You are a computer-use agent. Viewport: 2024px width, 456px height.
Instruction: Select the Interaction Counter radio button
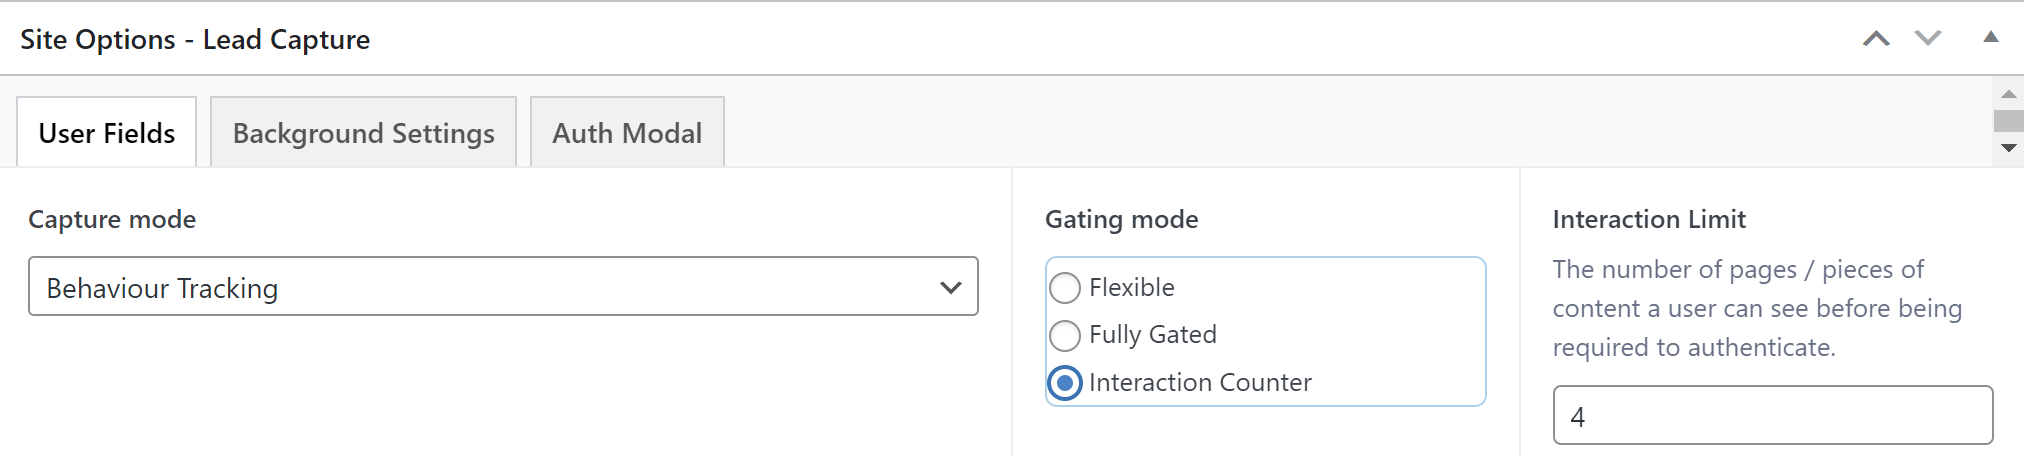point(1065,382)
